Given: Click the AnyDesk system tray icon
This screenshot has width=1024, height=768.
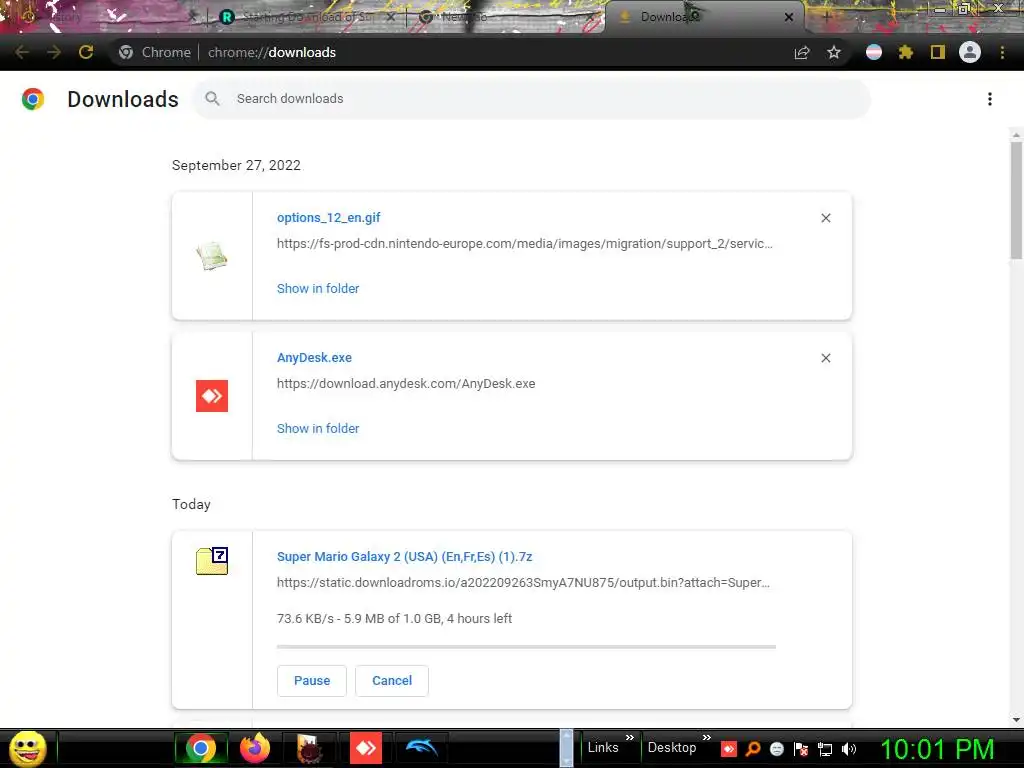Looking at the screenshot, I should point(729,749).
